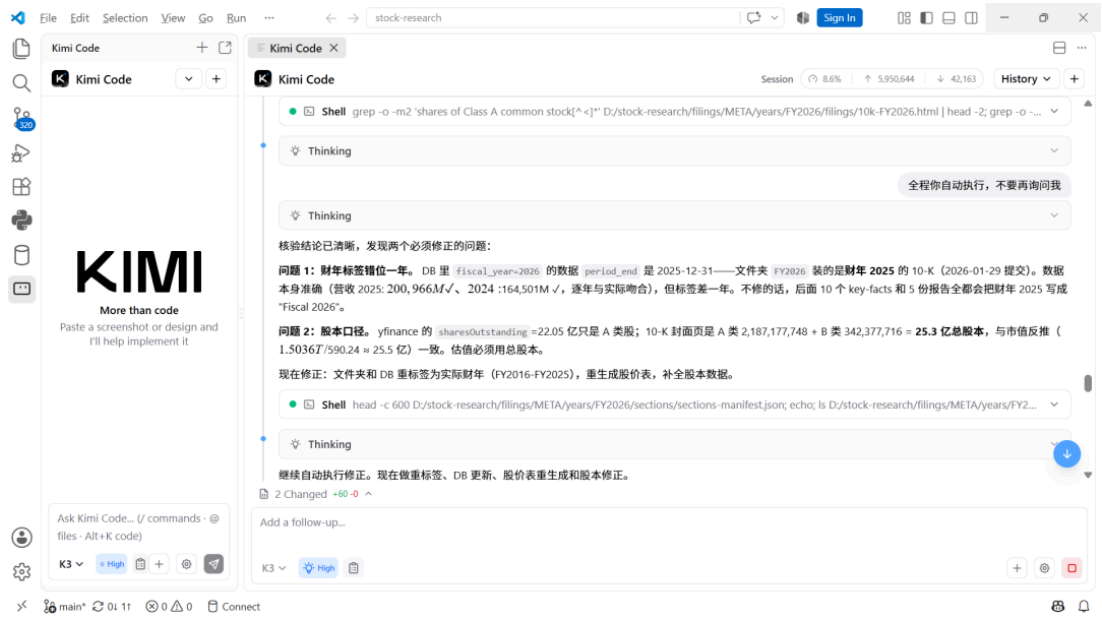Click the stock-research command center search box

point(553,18)
